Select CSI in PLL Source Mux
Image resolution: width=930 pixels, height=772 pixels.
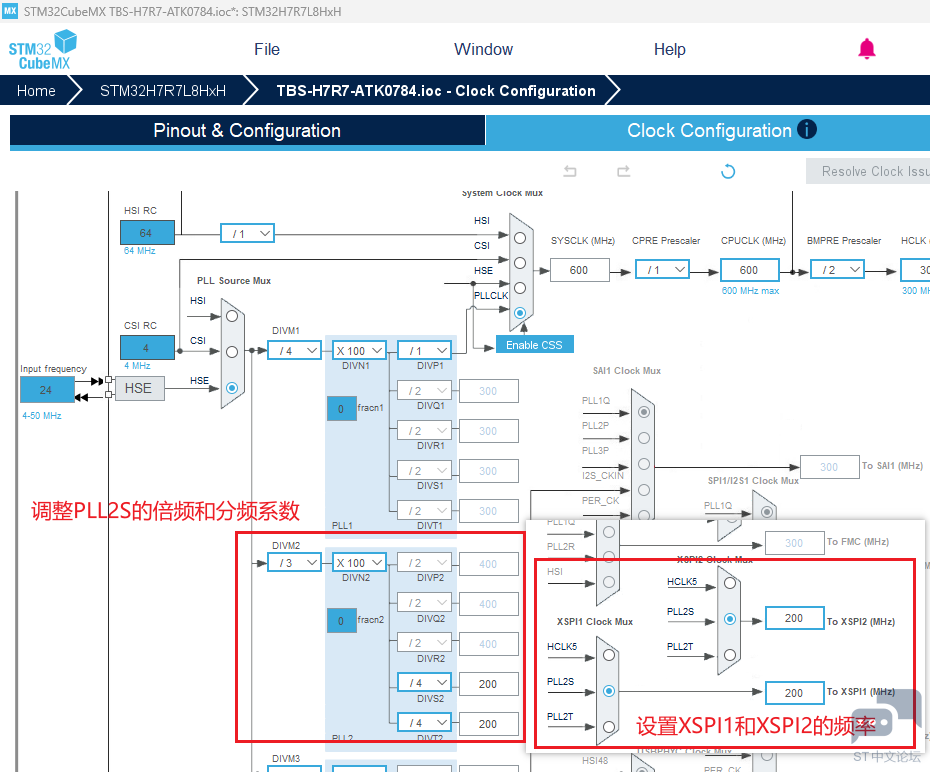pyautogui.click(x=232, y=352)
